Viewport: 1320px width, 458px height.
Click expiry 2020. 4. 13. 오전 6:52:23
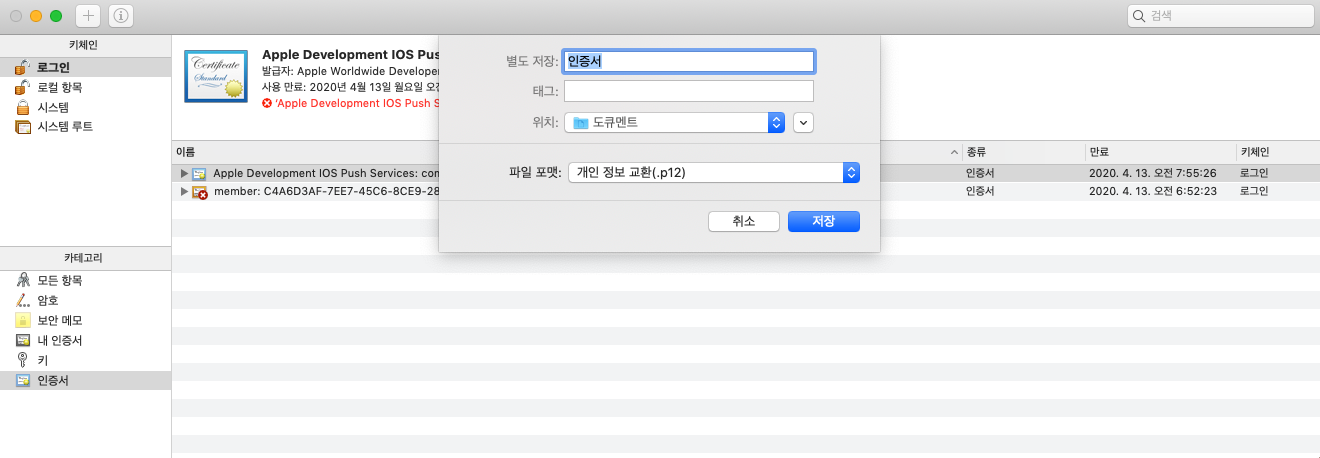[x=1153, y=191]
